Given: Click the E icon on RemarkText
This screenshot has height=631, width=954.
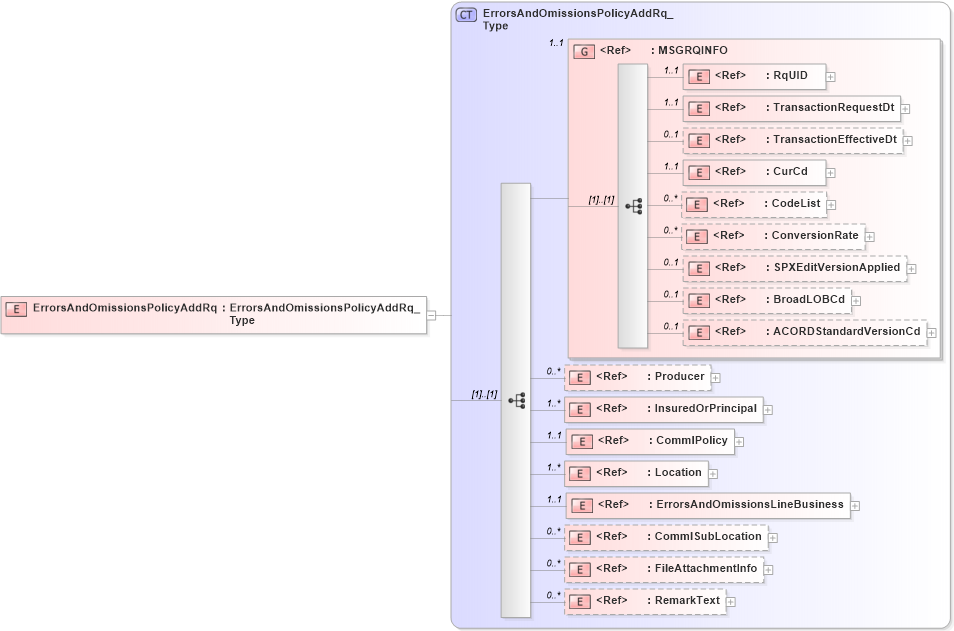Looking at the screenshot, I should (579, 601).
